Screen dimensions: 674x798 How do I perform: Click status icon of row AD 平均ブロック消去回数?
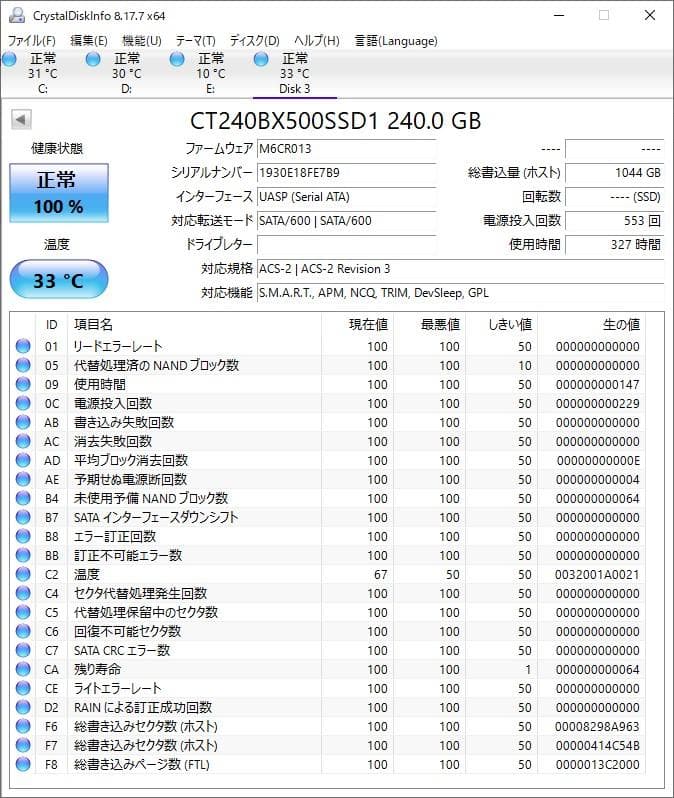tap(23, 460)
